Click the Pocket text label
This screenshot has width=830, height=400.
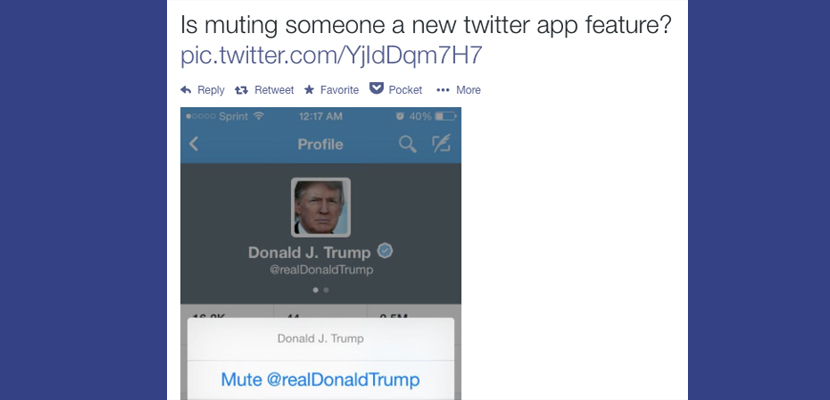(405, 90)
